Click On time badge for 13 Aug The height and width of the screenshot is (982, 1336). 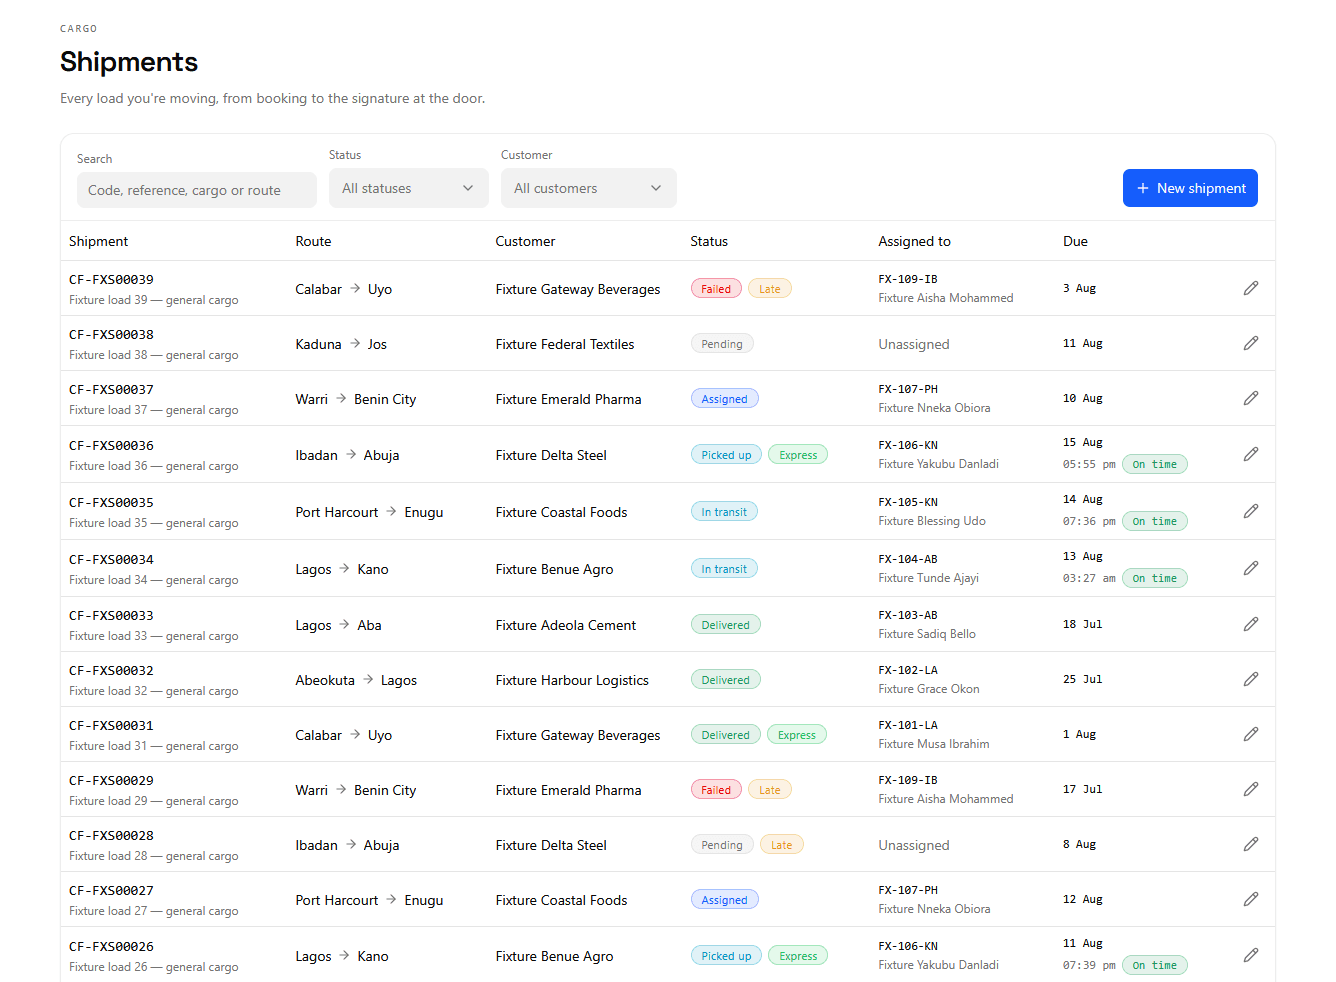1154,578
